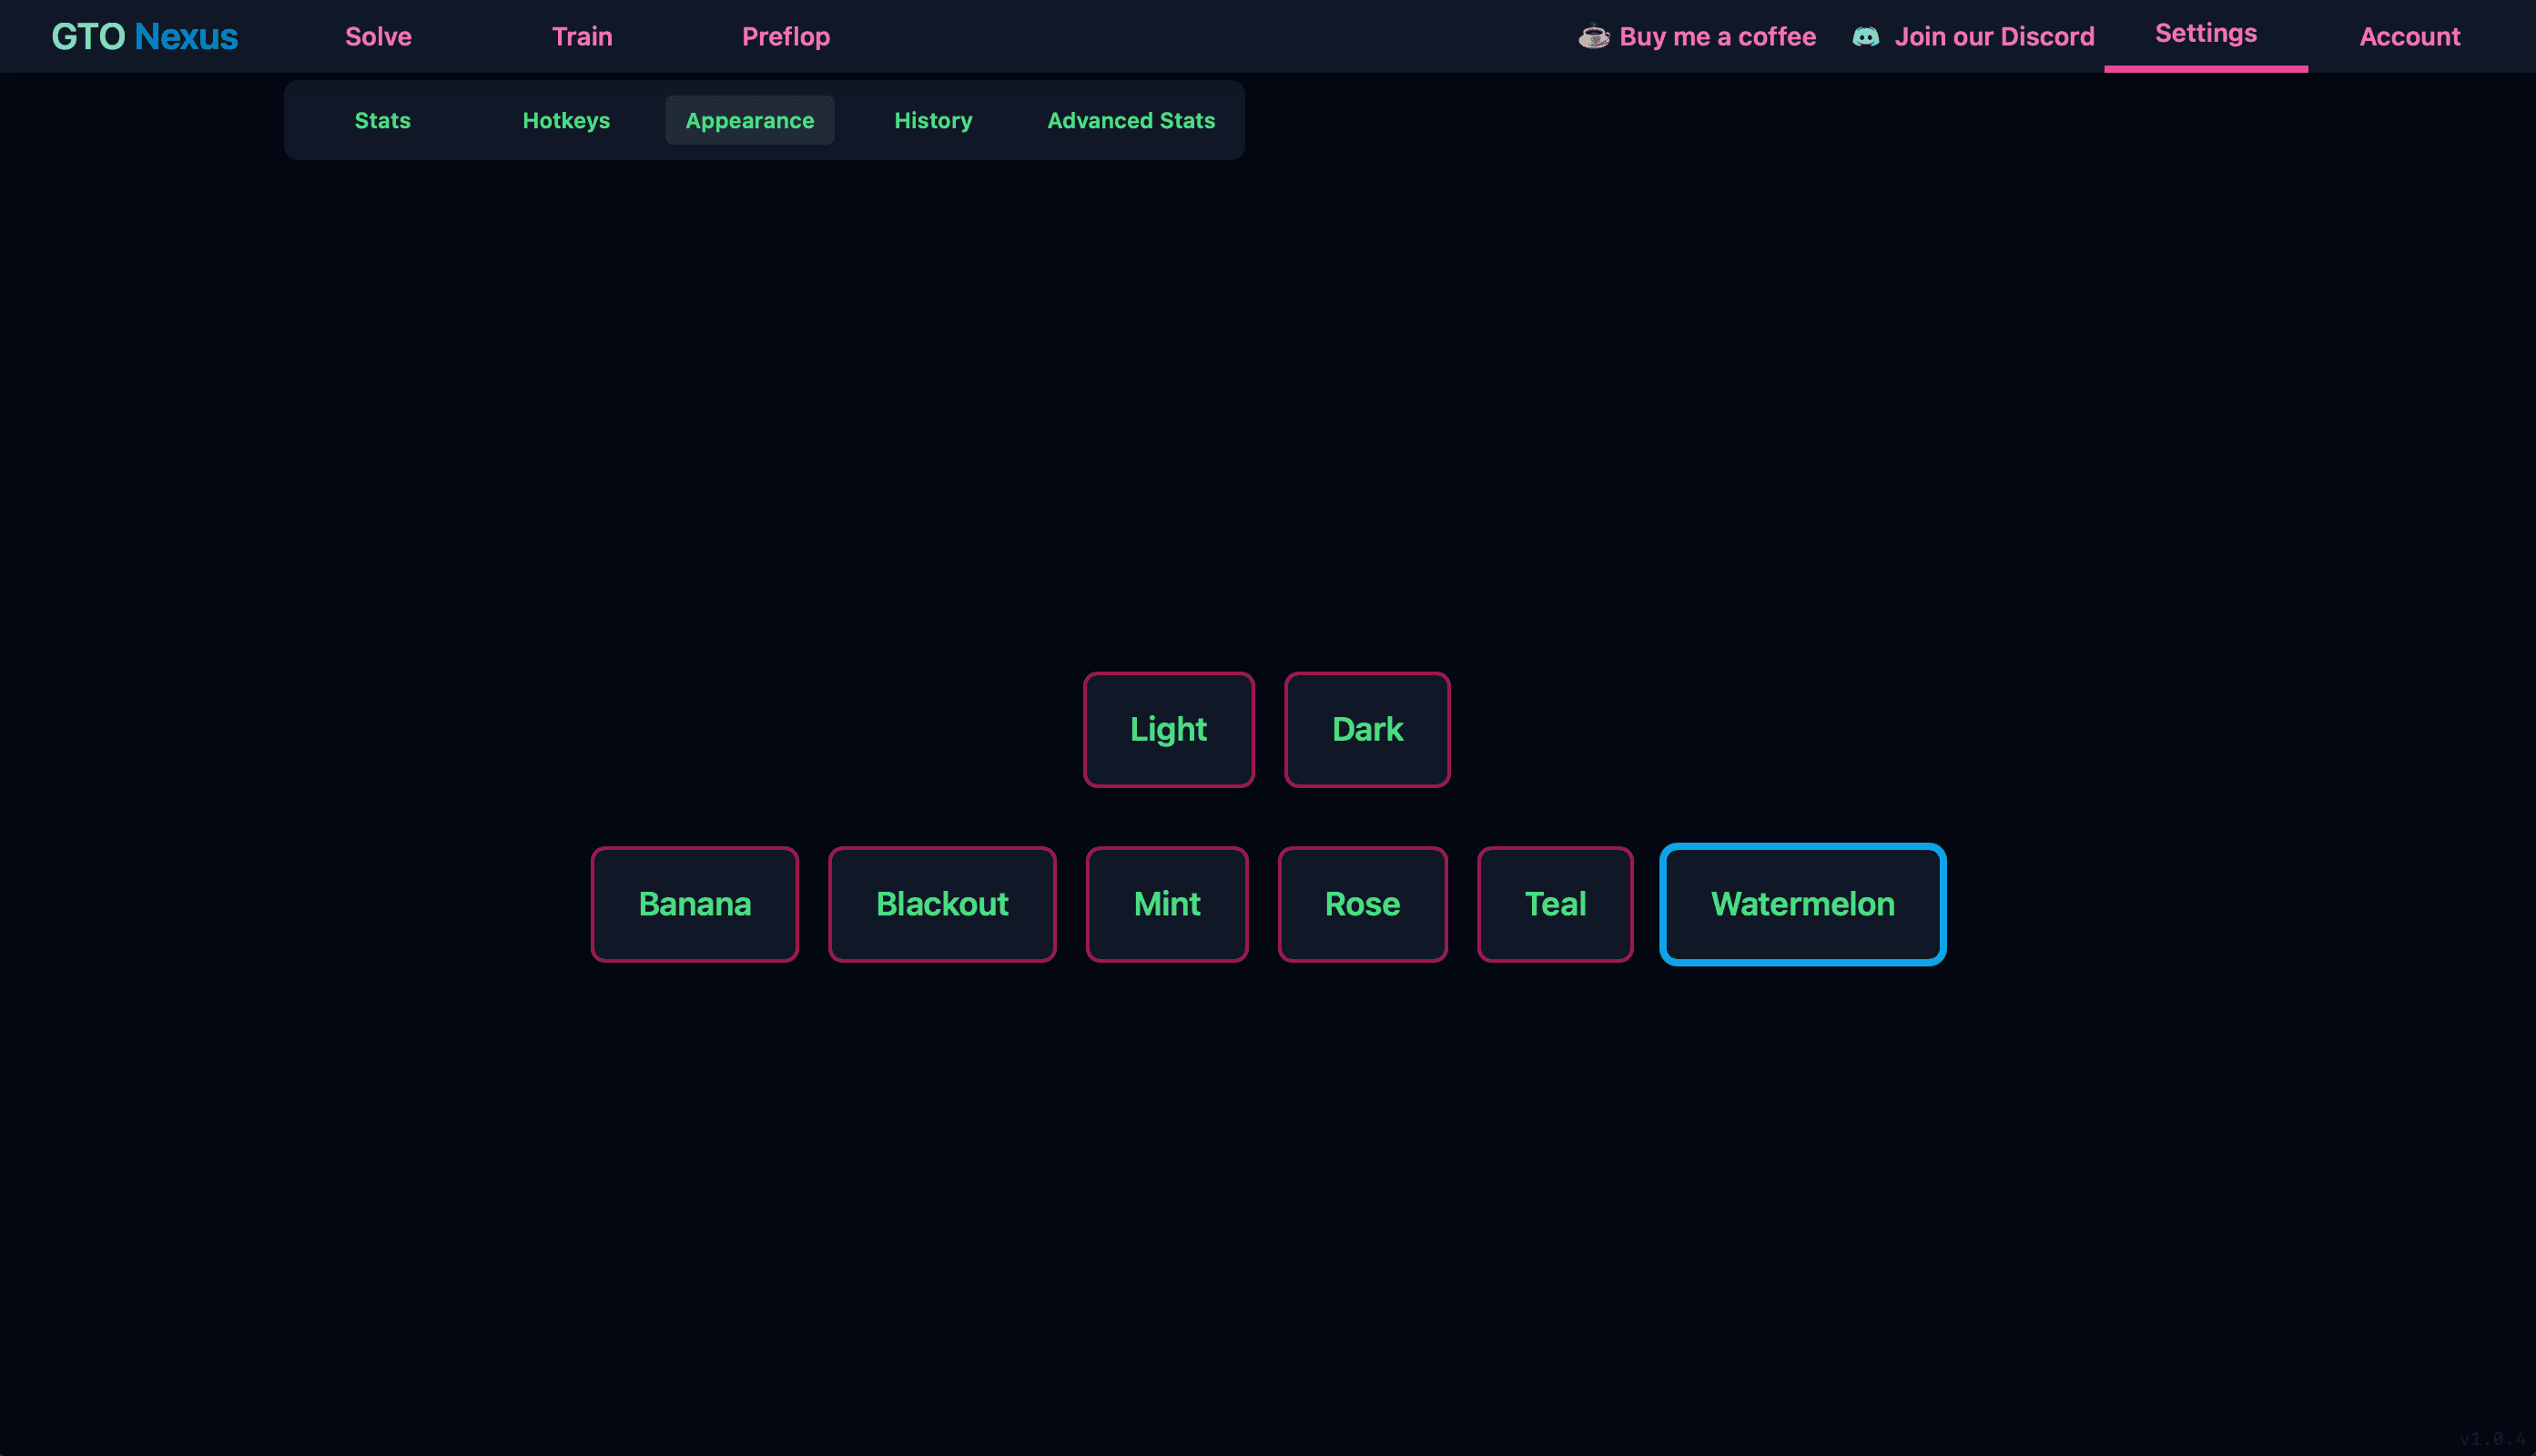Switch to the Hotkeys tab
The width and height of the screenshot is (2536, 1456).
[x=566, y=120]
